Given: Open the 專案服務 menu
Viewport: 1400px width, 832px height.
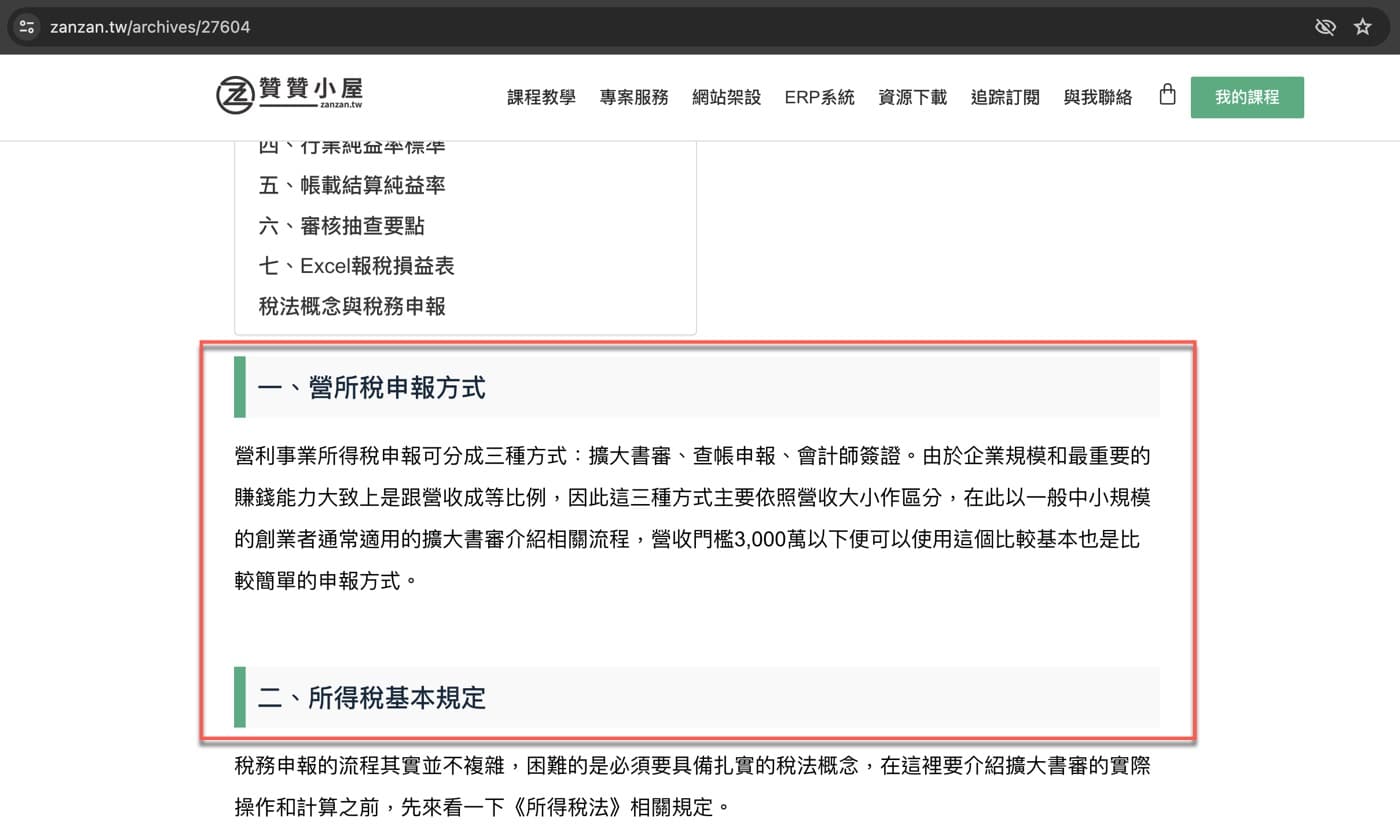Looking at the screenshot, I should 634,97.
